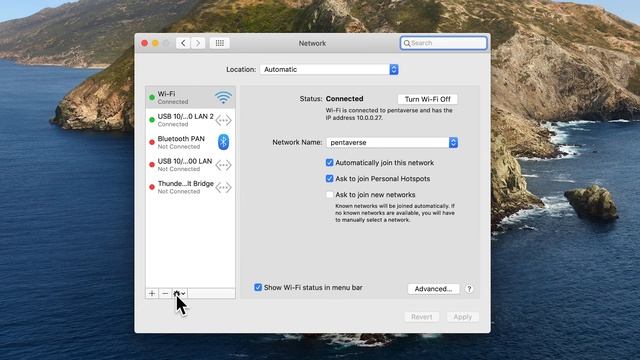Click the Known networks will be joined note
The image size is (640, 360).
click(x=395, y=213)
